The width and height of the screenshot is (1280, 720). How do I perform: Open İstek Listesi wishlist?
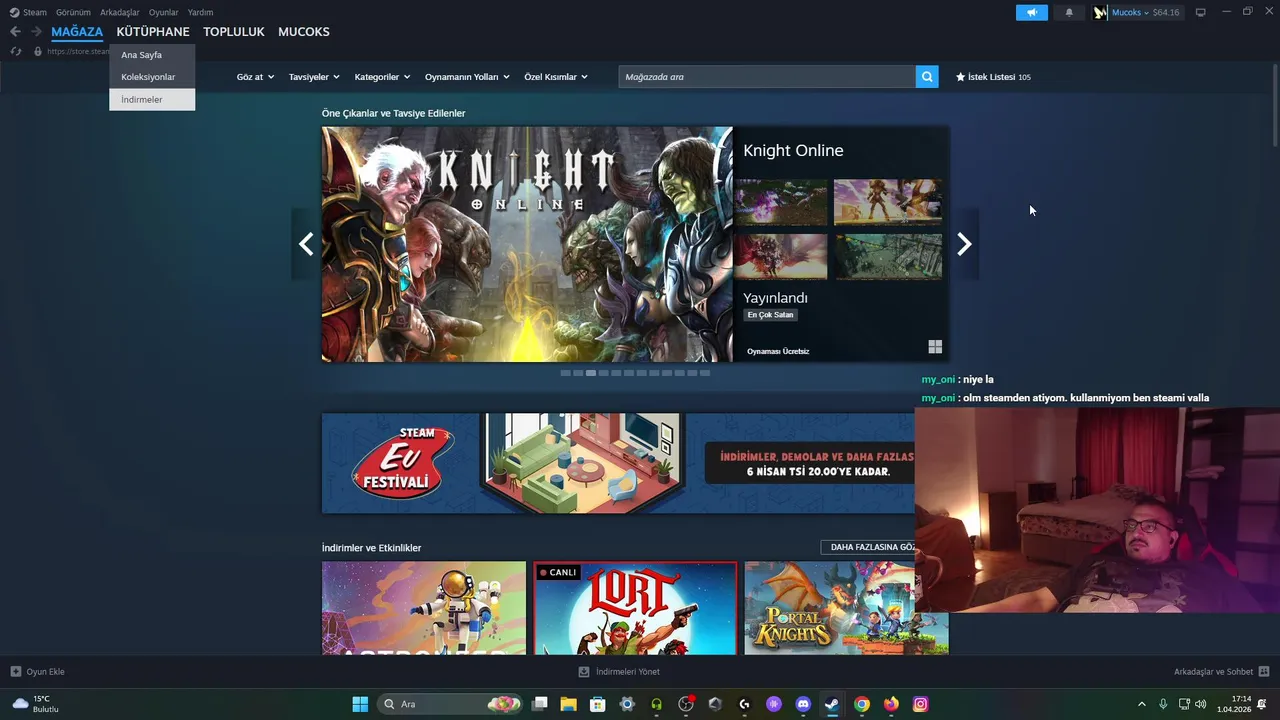coord(993,77)
